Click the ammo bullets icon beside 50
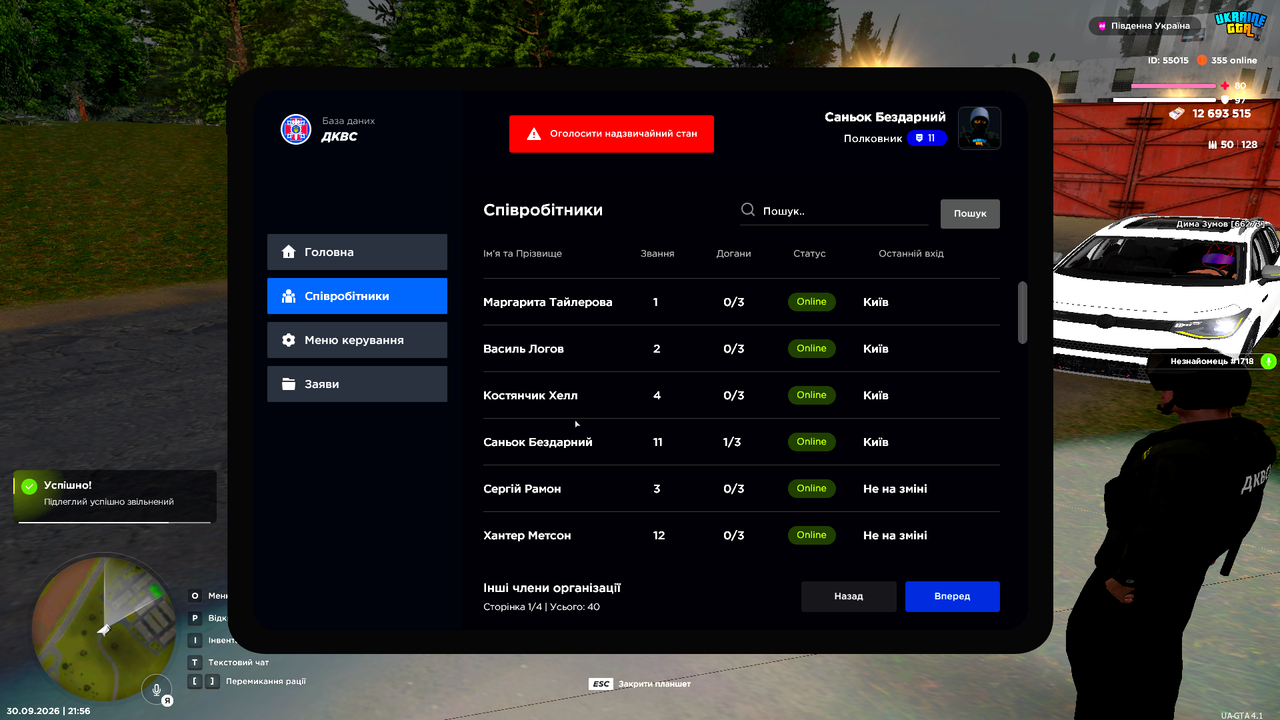 pyautogui.click(x=1214, y=145)
